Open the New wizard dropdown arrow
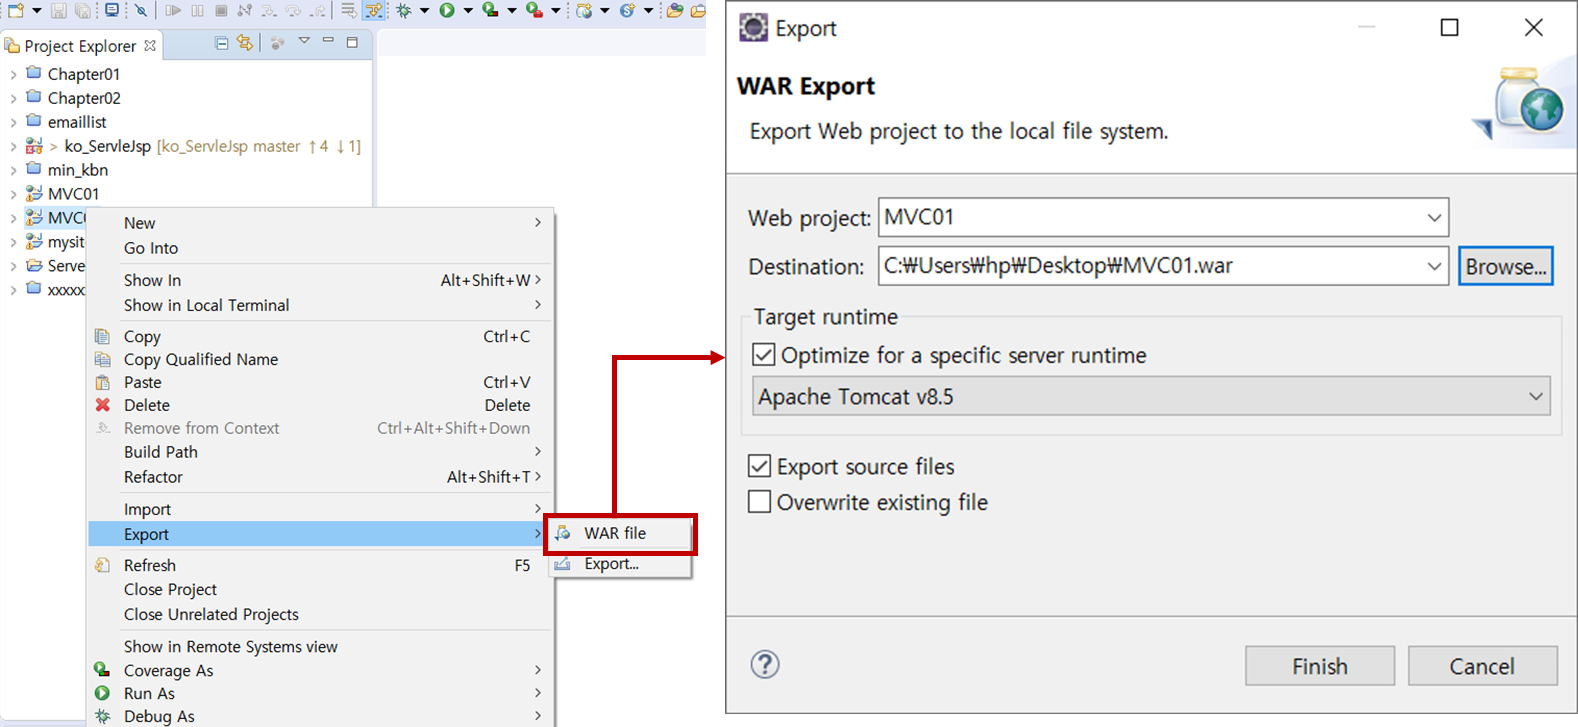1578x727 pixels. [37, 10]
